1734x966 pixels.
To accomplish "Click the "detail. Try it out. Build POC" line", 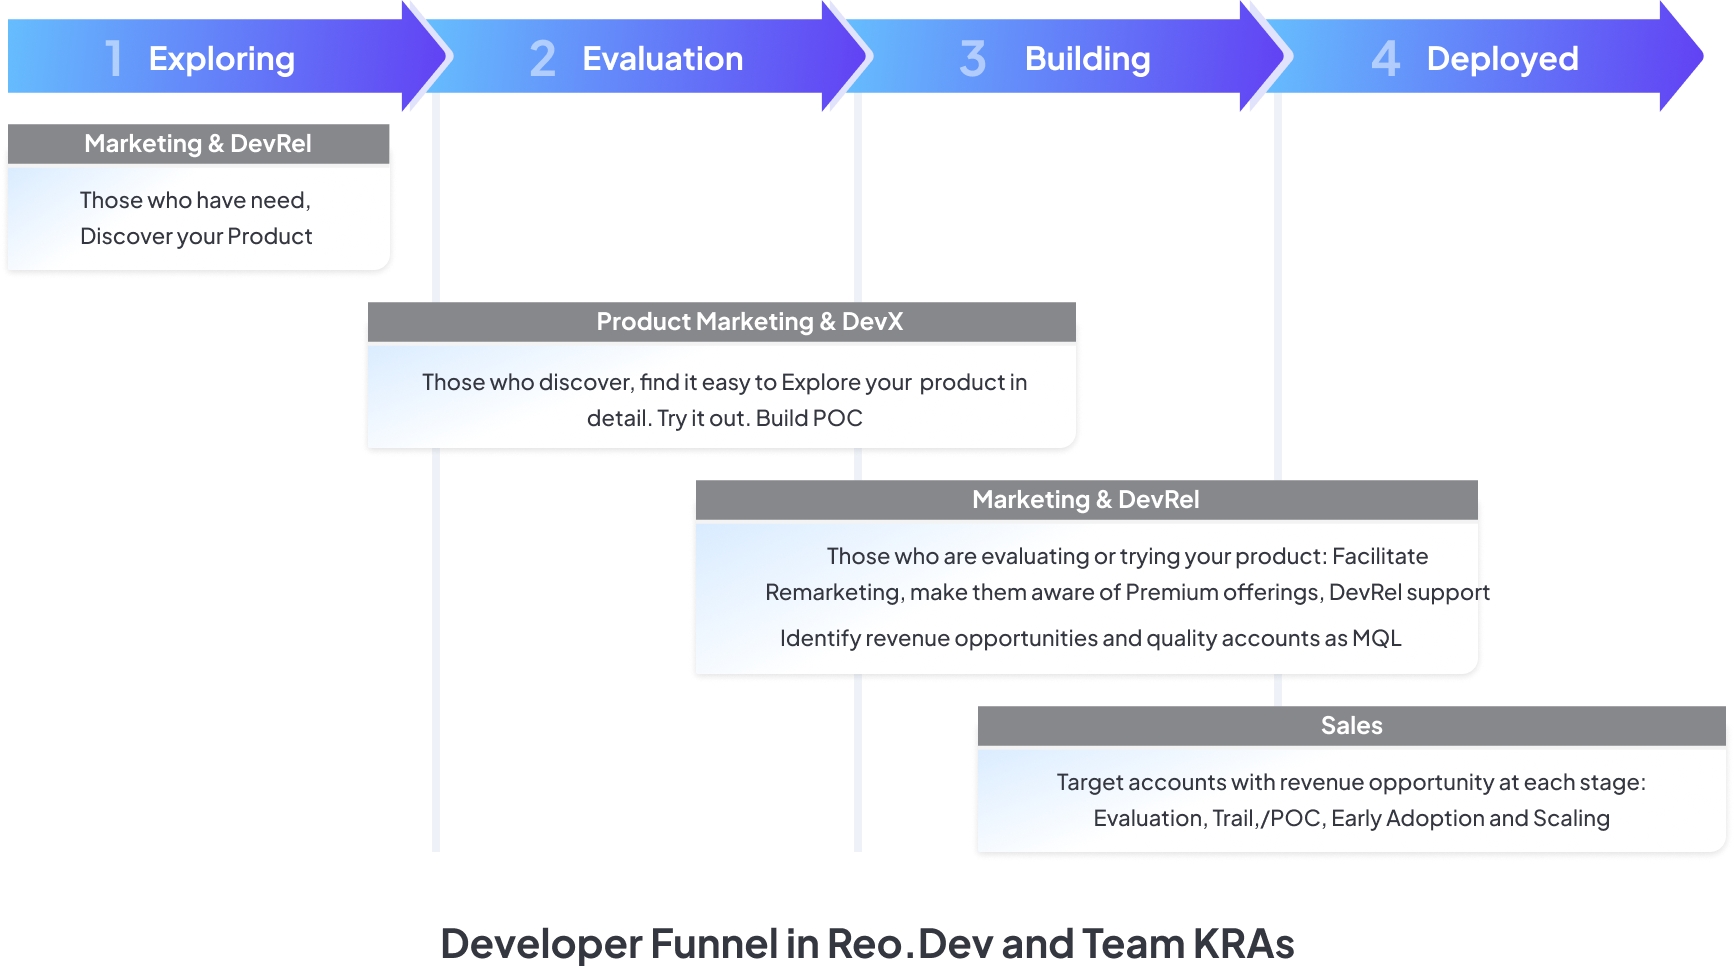I will (724, 419).
